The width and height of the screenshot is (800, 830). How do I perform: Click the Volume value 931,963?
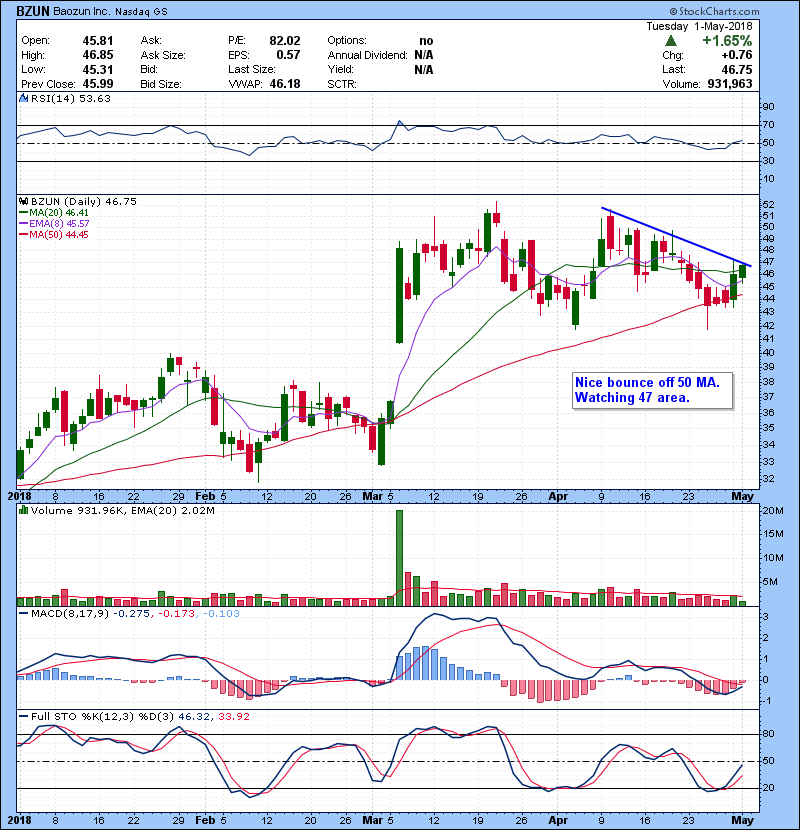point(730,84)
